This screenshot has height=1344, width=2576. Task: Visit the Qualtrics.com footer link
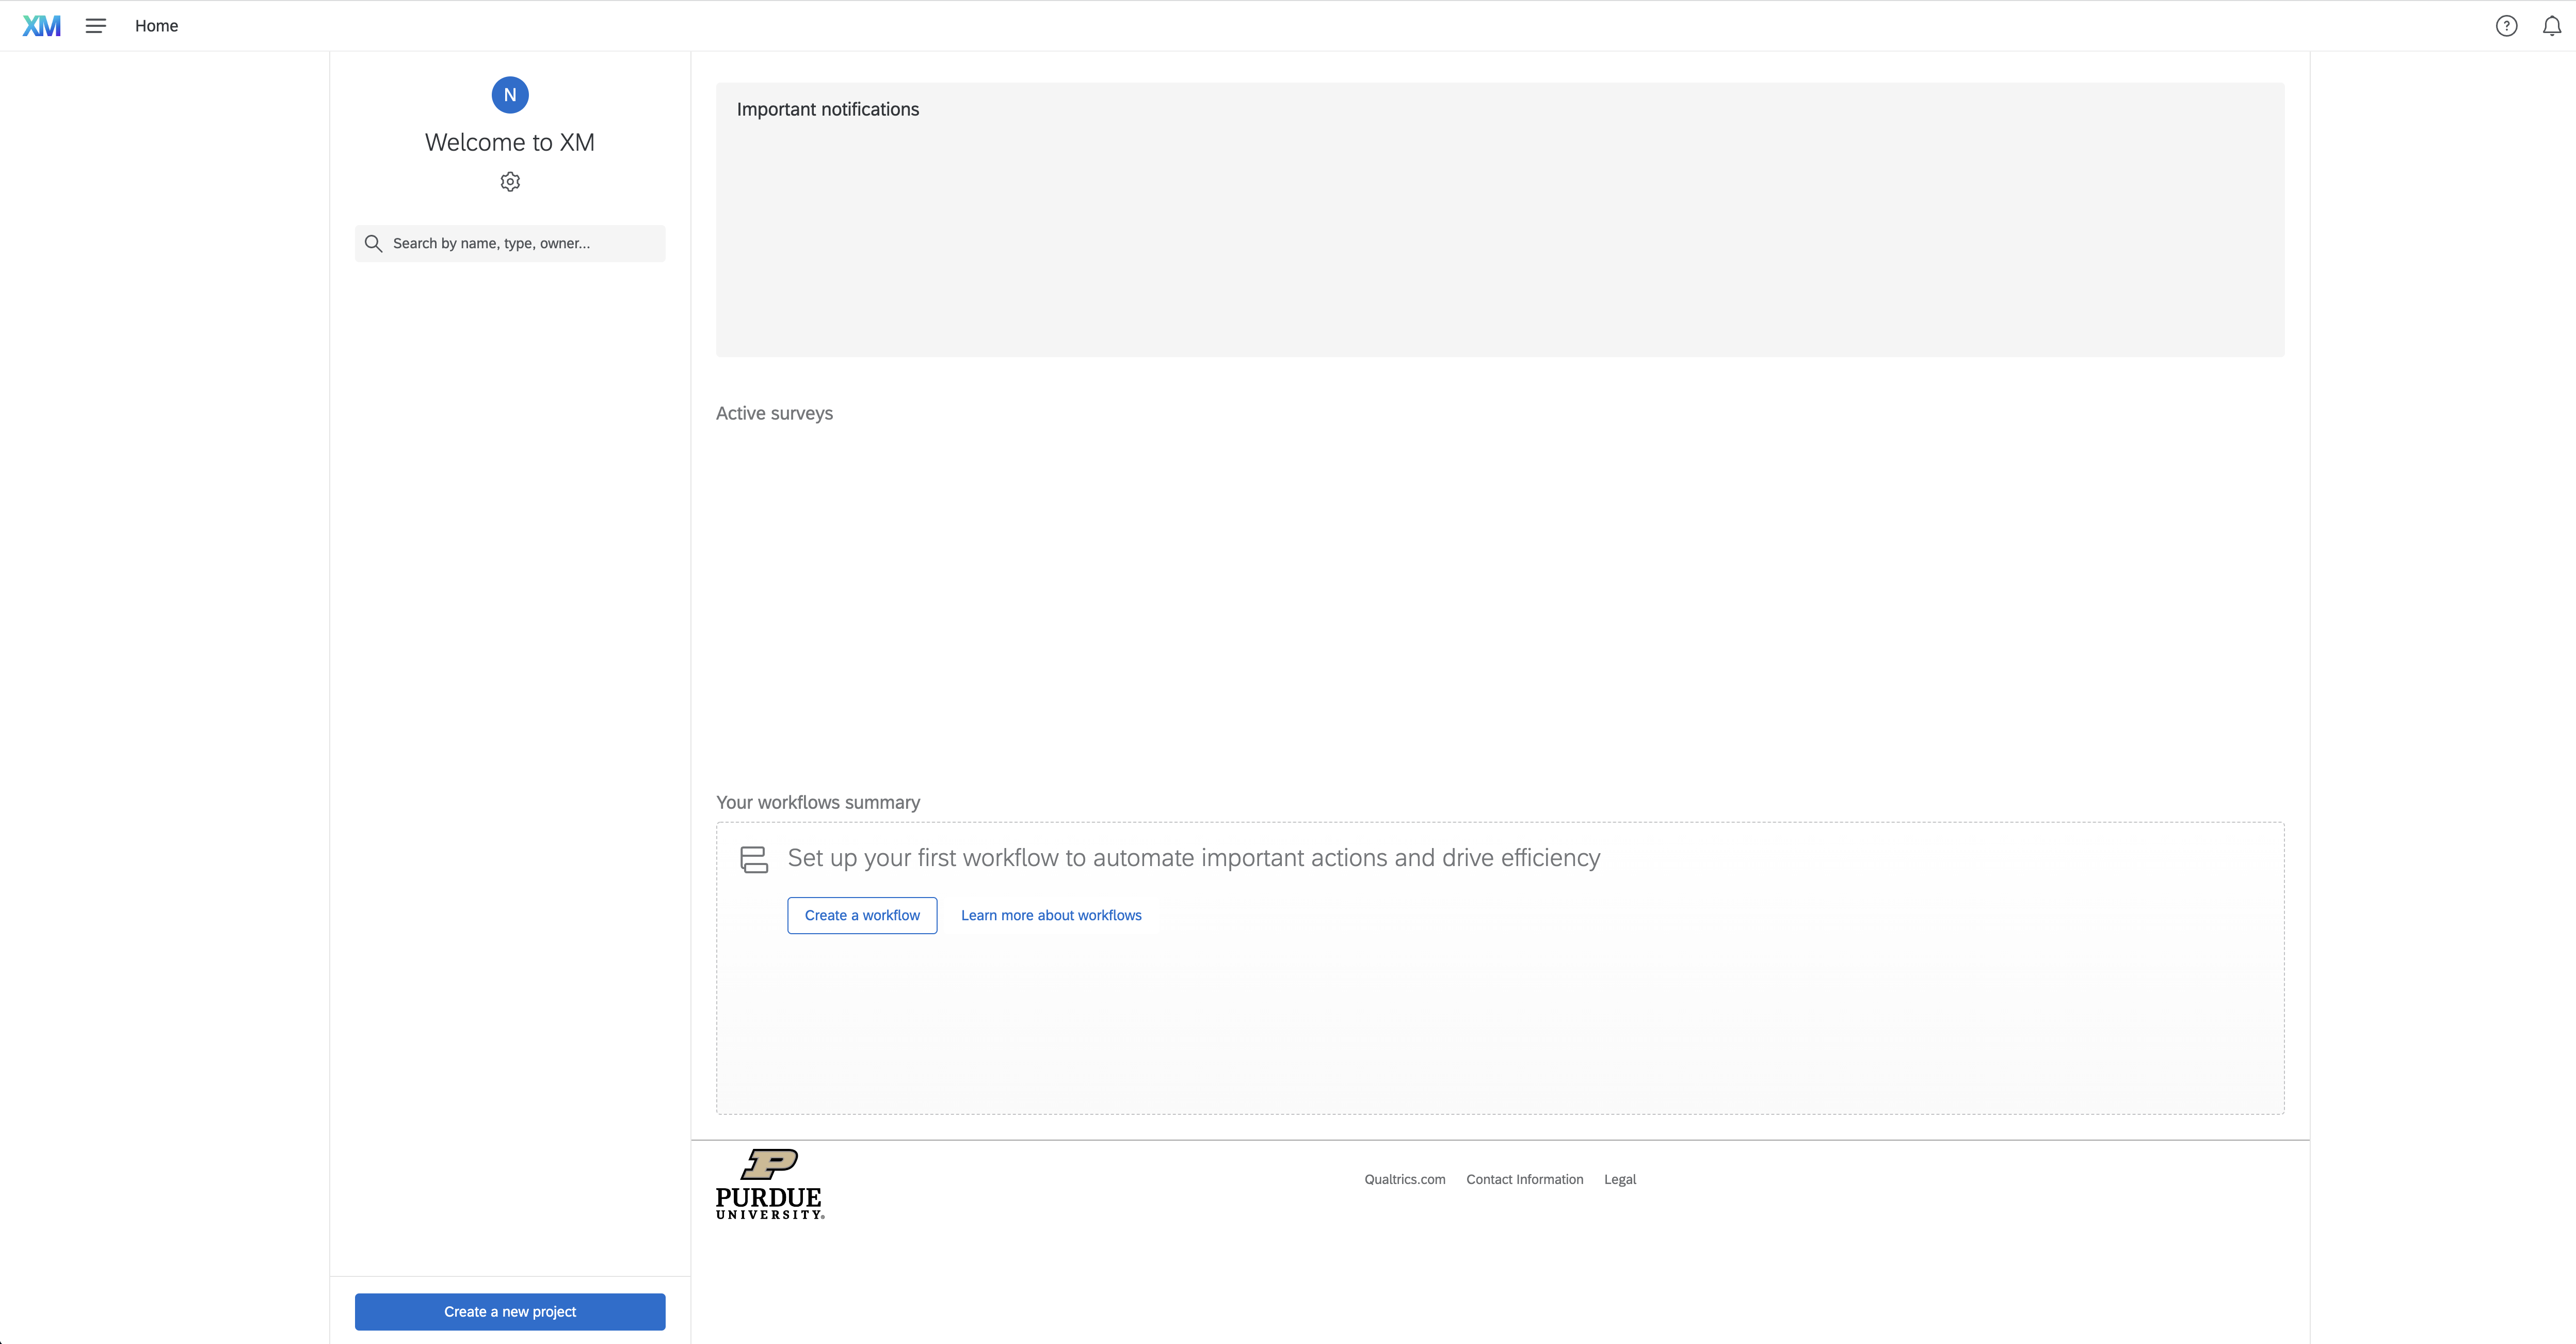(x=1404, y=1179)
